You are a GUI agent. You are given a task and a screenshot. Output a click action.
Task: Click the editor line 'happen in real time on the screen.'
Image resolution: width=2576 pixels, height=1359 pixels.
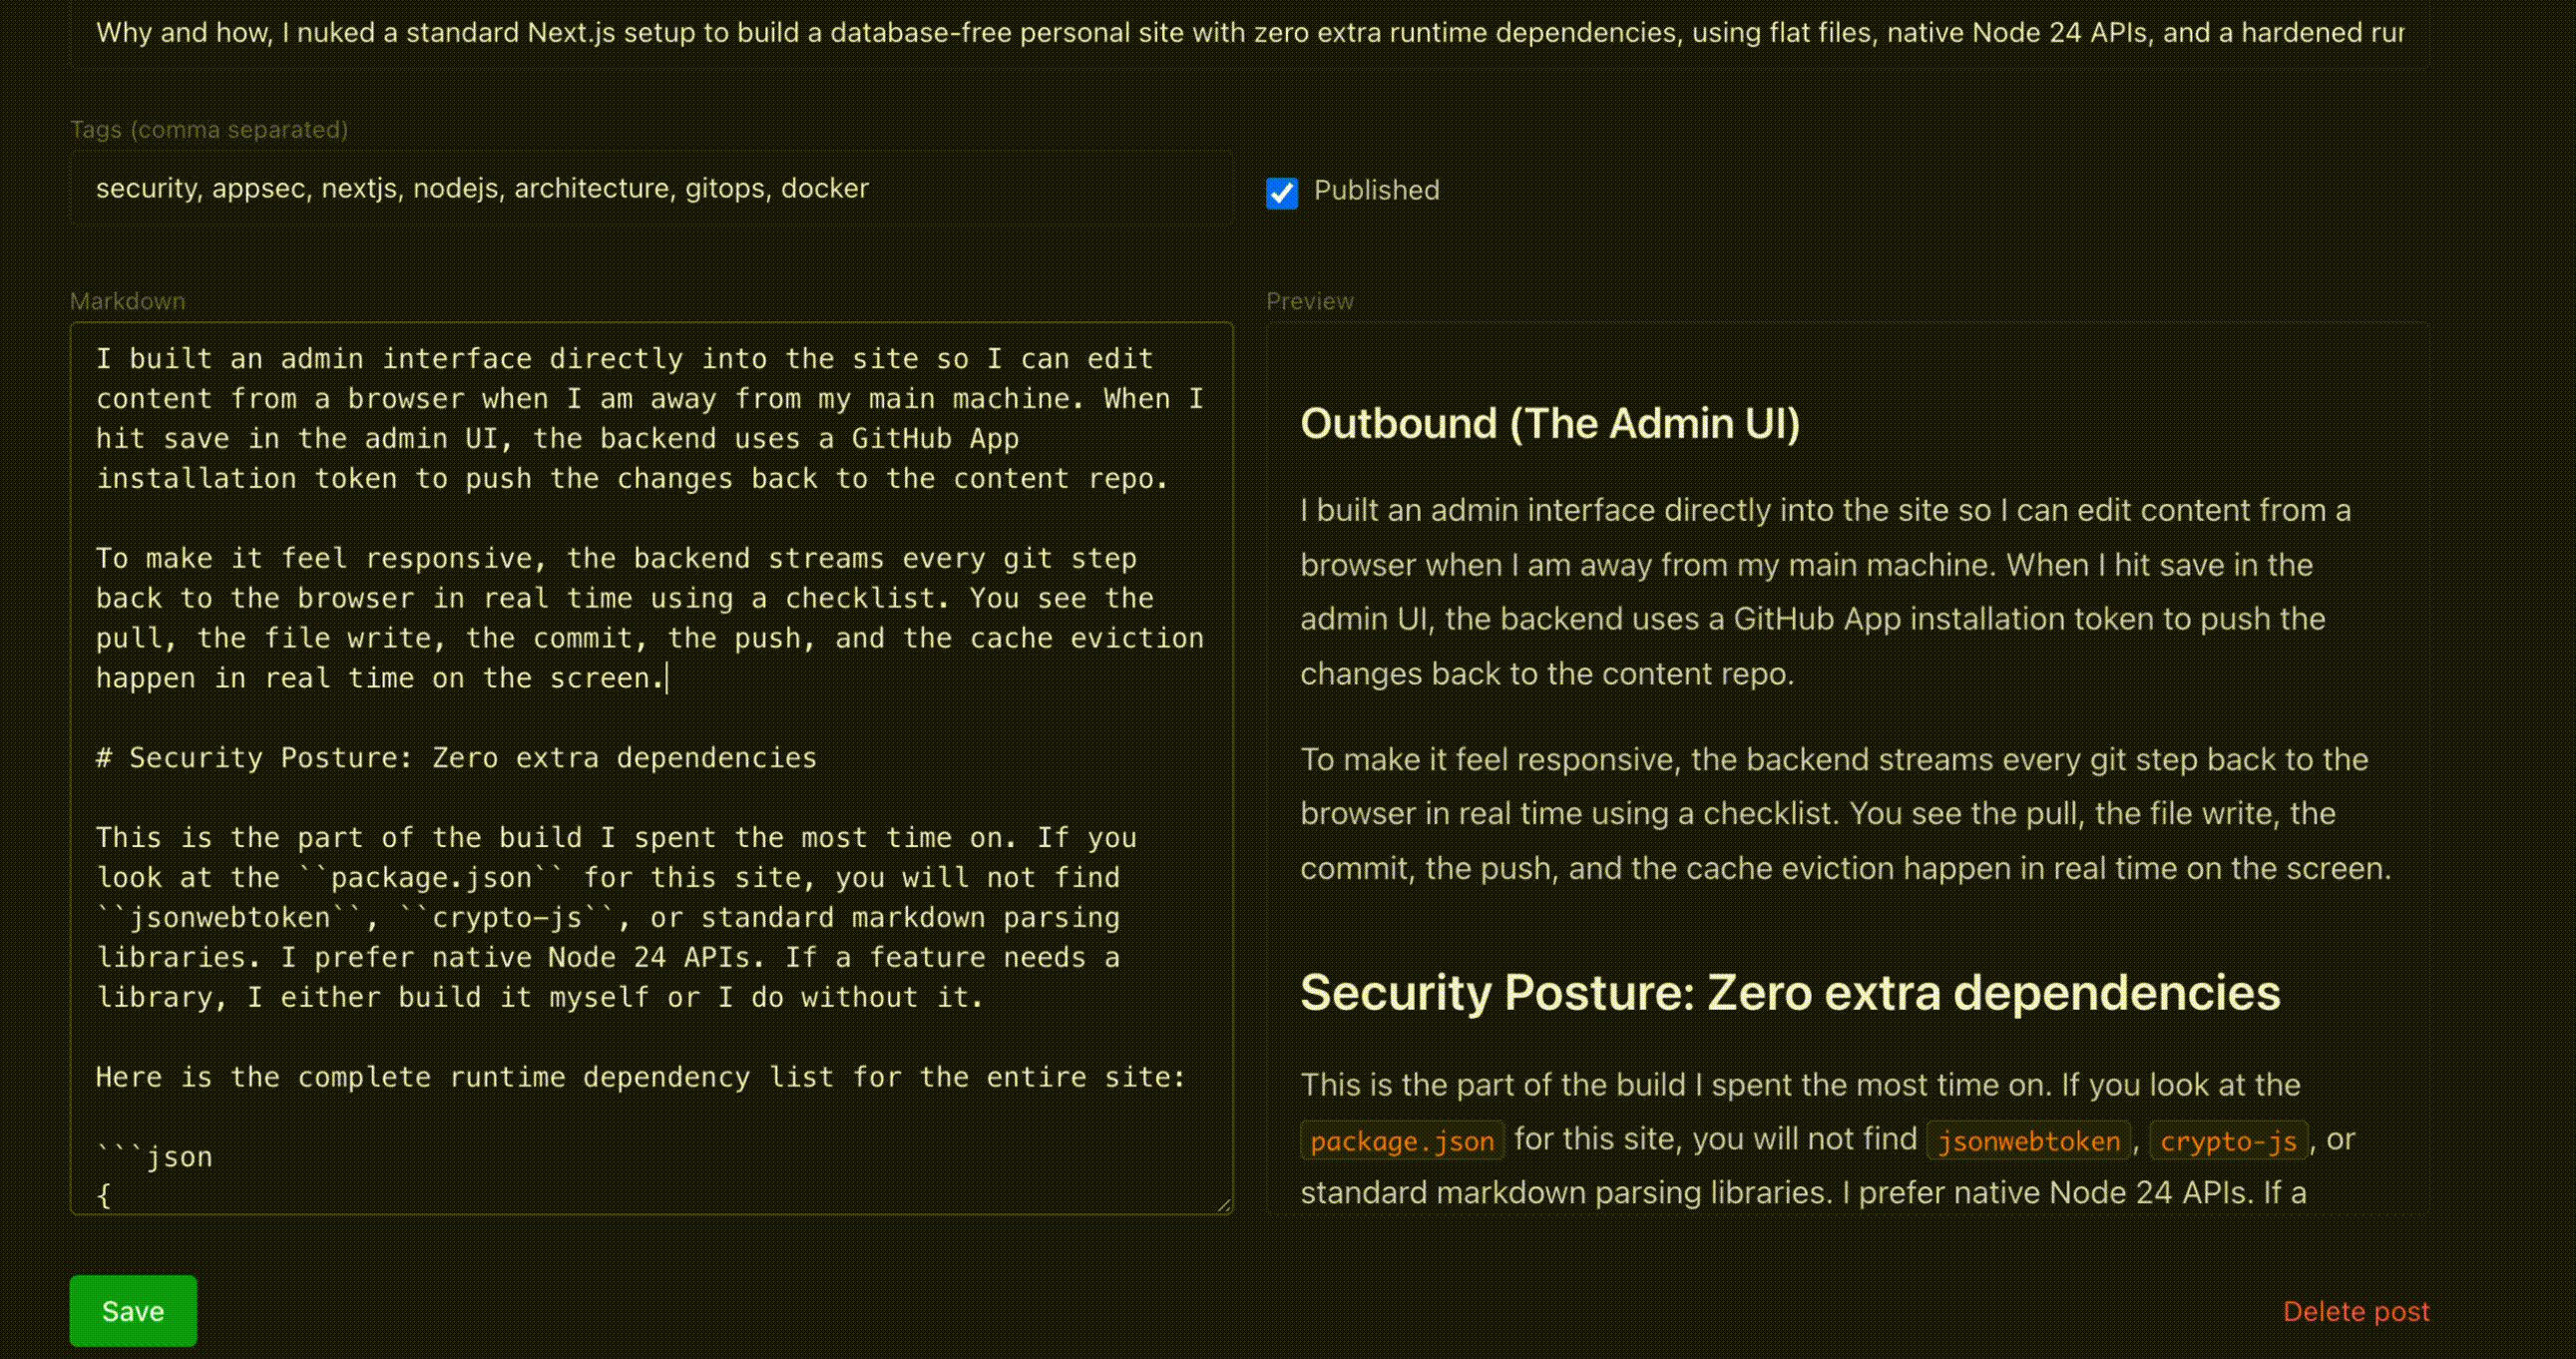coord(380,678)
